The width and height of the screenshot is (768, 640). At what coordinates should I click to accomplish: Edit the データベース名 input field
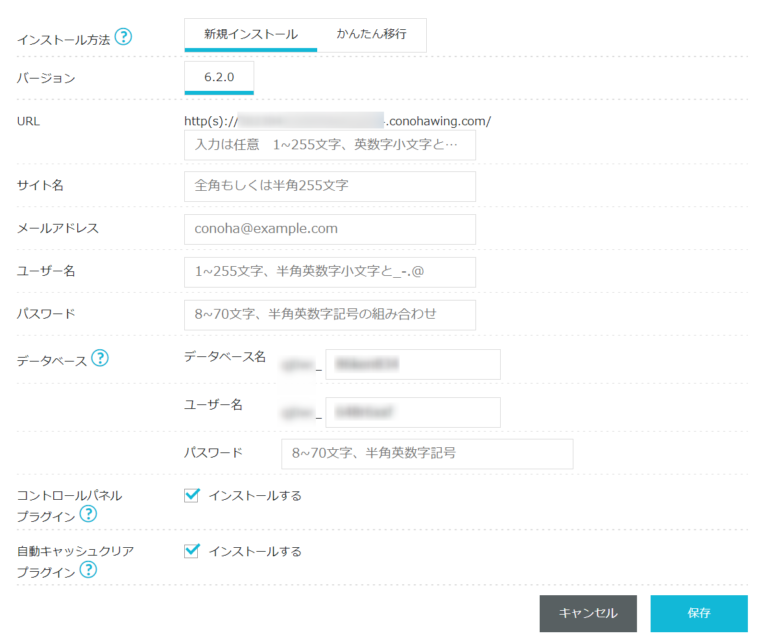pos(412,365)
